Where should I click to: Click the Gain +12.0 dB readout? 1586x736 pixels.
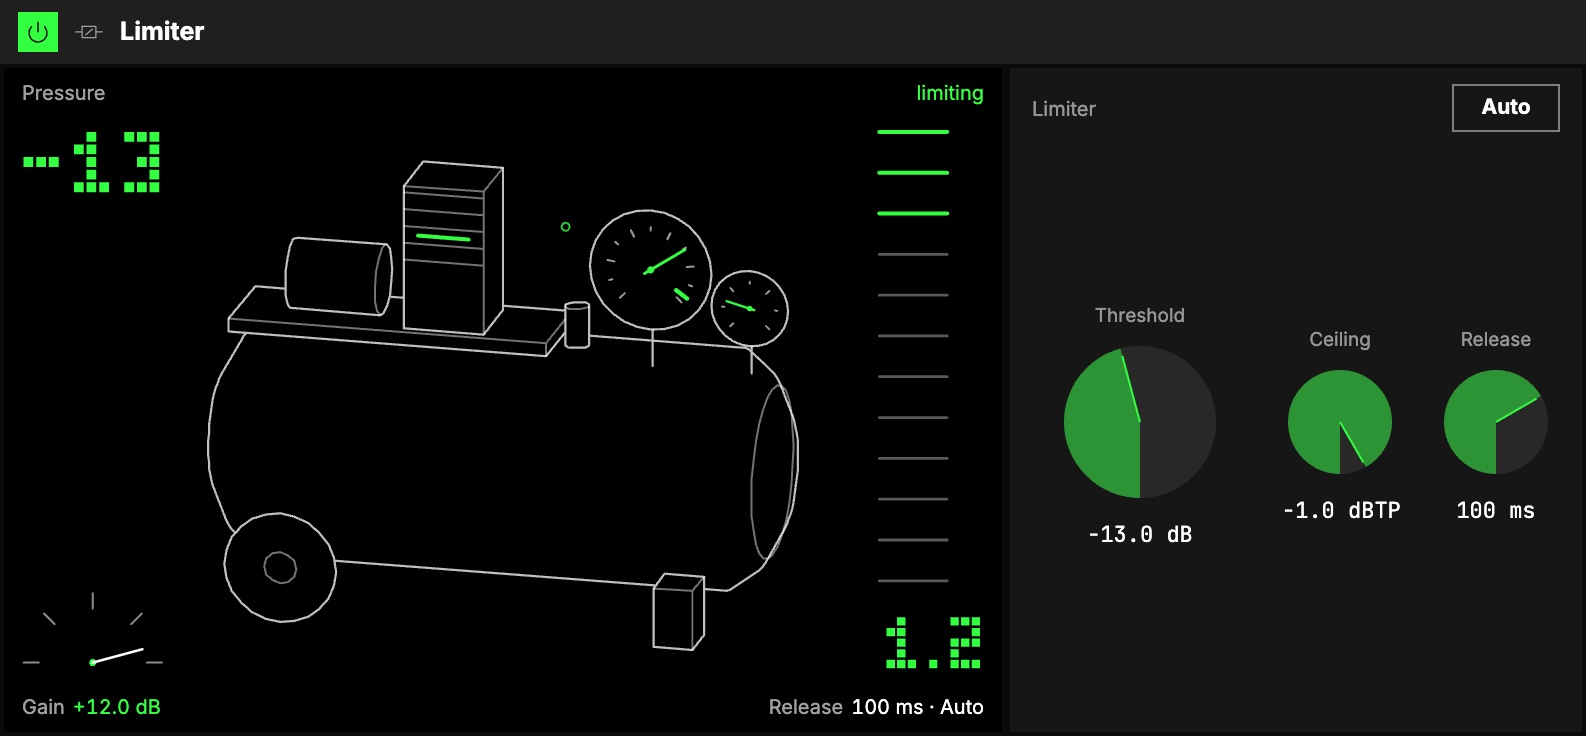[x=91, y=707]
